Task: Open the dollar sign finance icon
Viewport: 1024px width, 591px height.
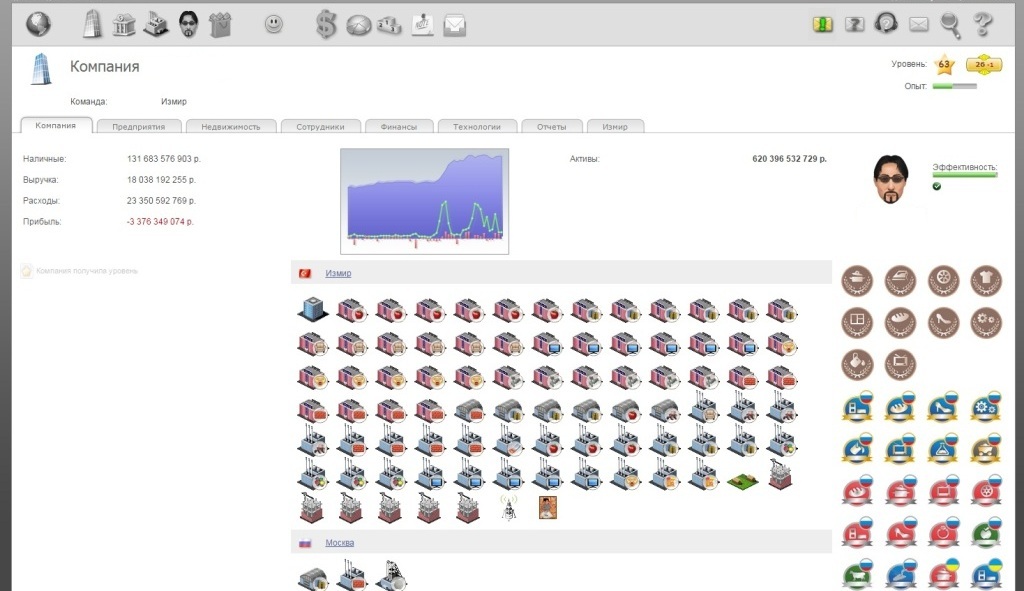Action: 326,24
